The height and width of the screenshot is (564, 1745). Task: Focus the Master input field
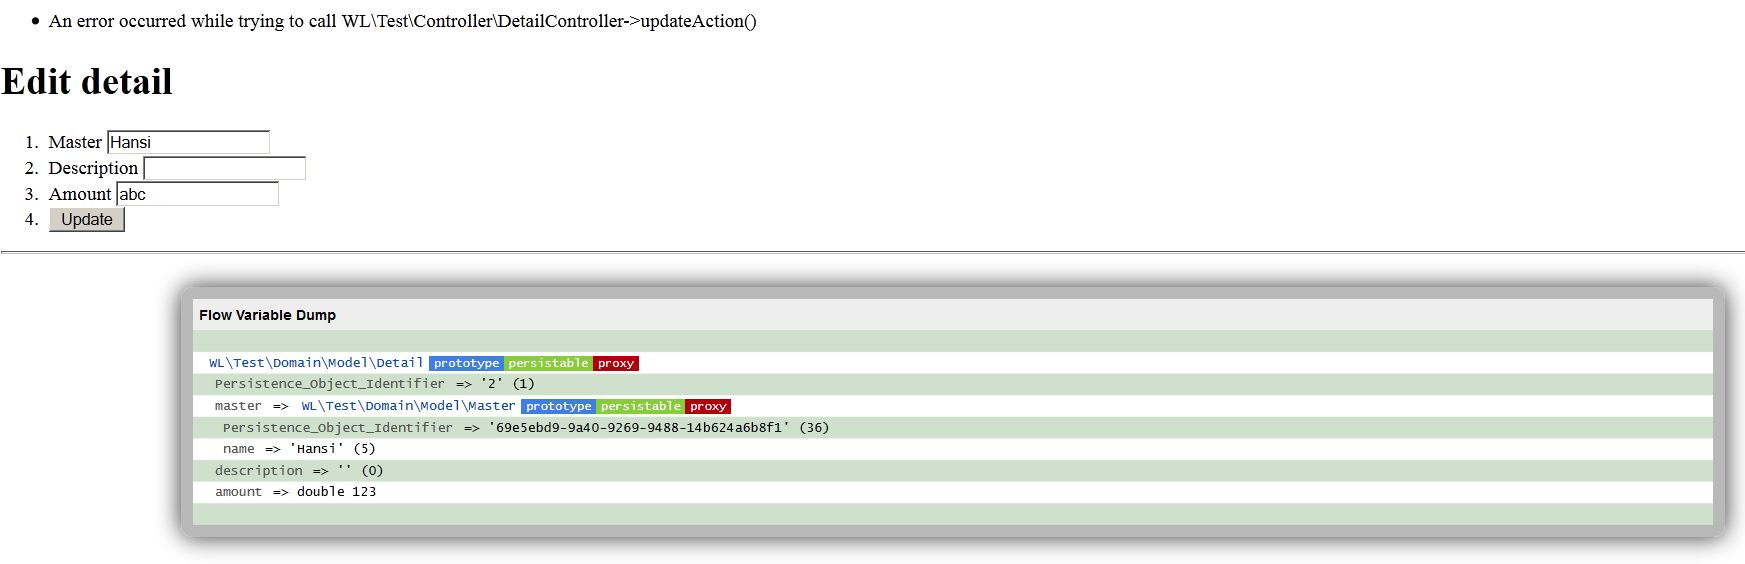(188, 142)
